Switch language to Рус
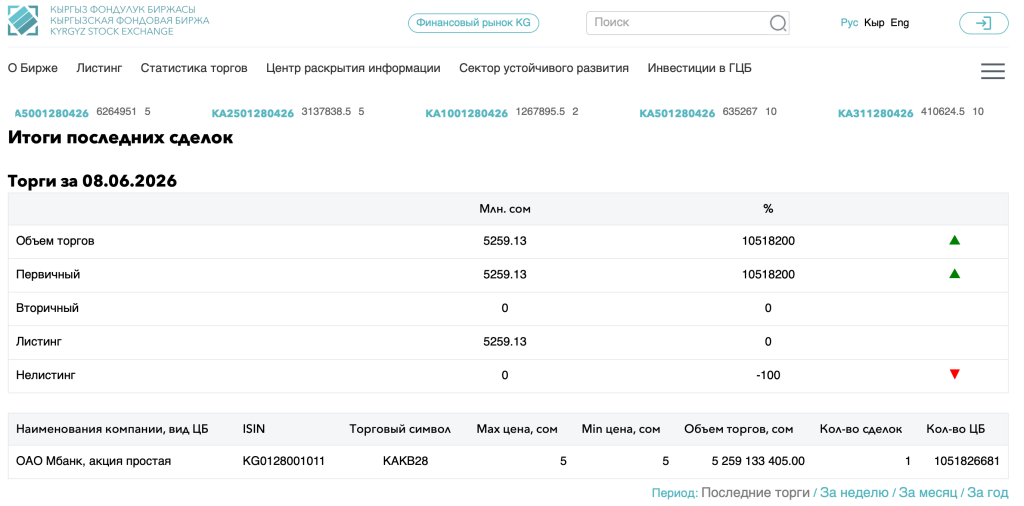This screenshot has width=1024, height=506. (x=849, y=23)
